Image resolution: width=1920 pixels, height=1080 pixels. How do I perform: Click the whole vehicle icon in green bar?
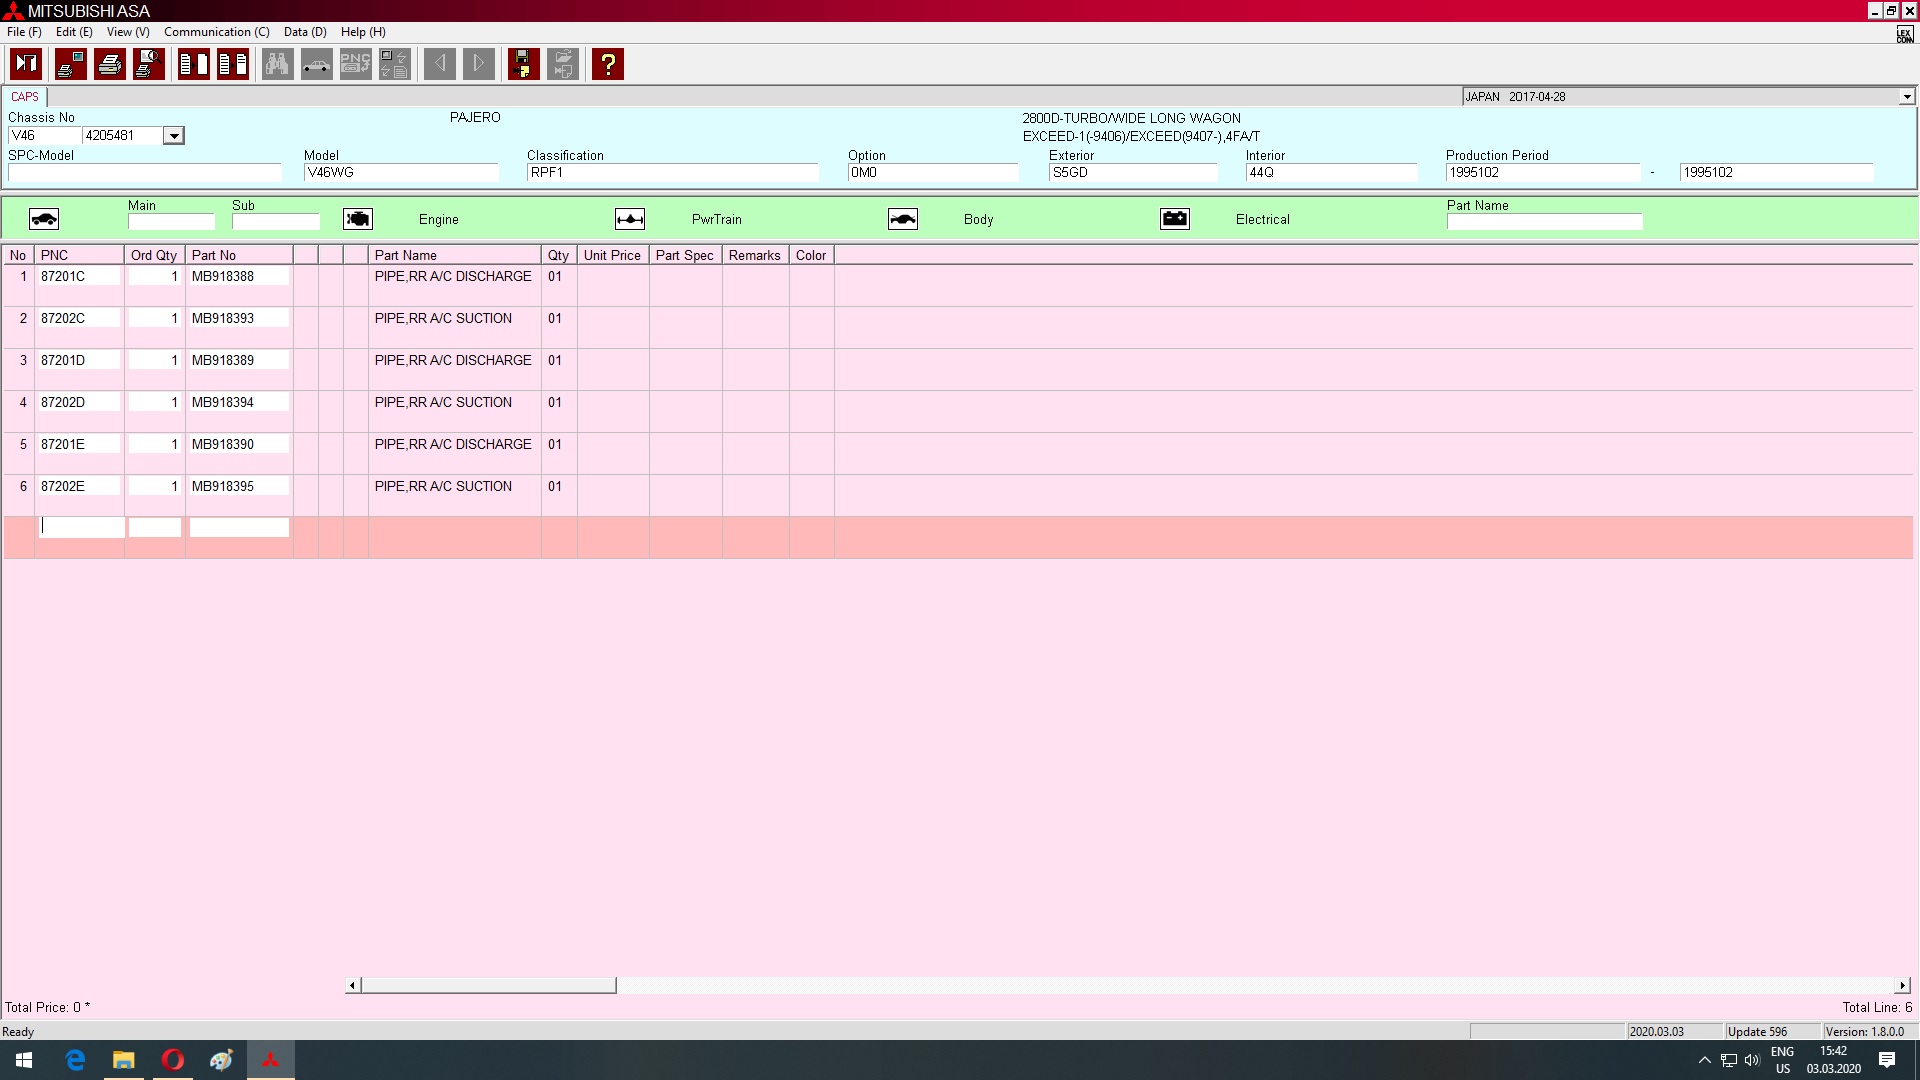(x=44, y=219)
